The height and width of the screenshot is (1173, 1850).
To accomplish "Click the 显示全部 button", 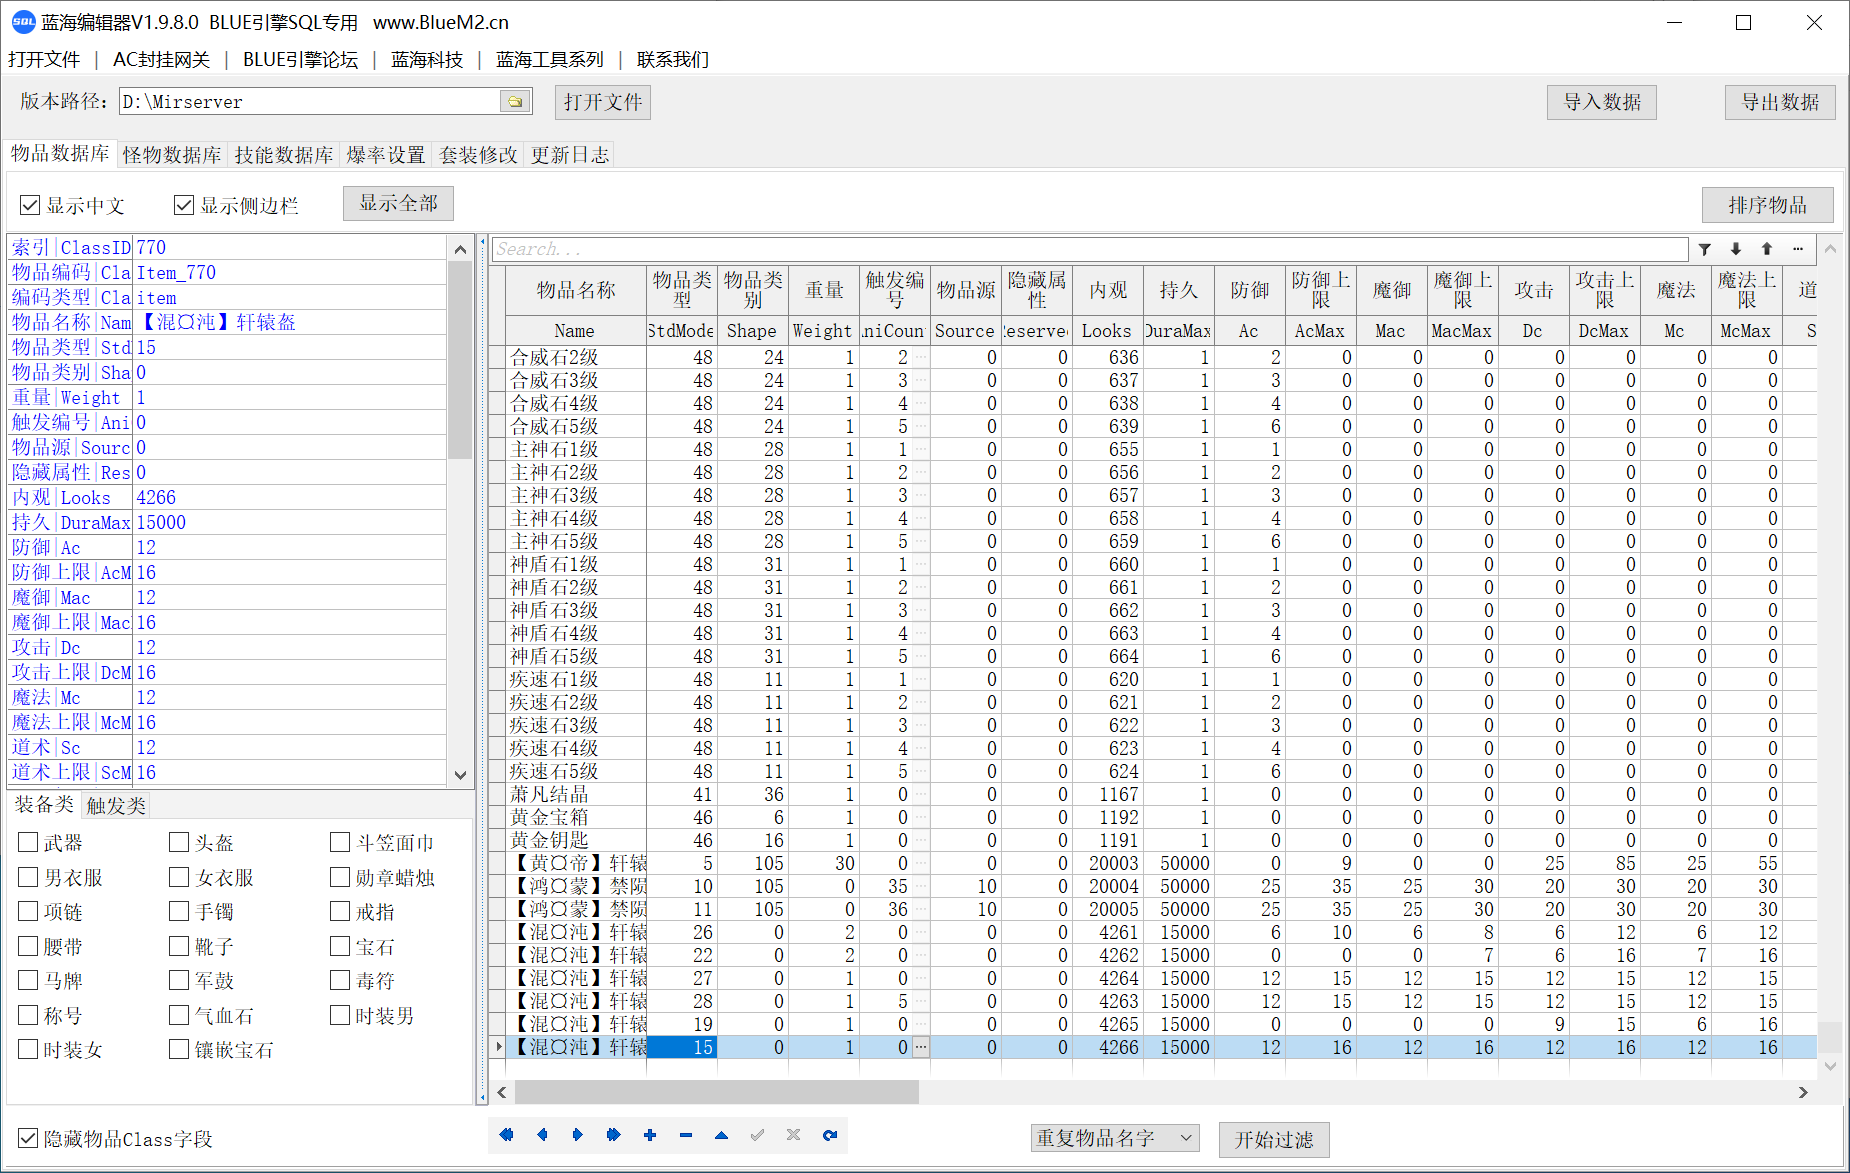I will pos(398,203).
